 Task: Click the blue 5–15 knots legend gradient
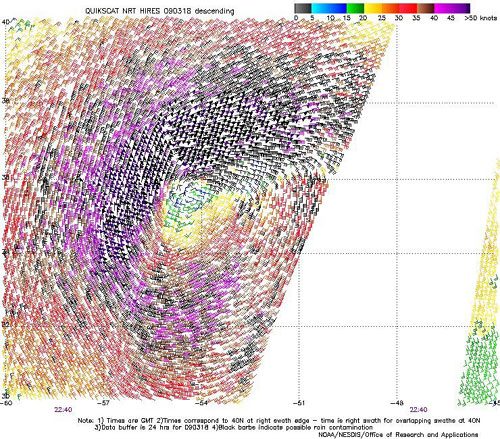(329, 8)
